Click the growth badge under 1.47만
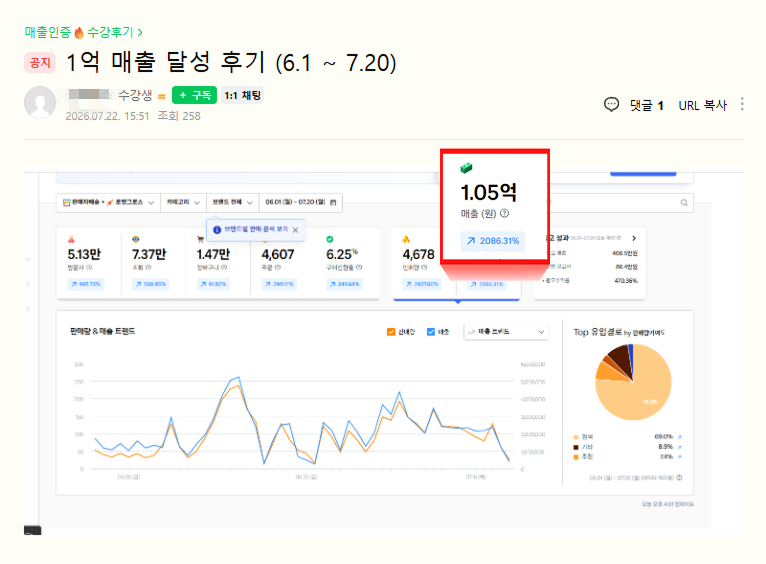 [214, 284]
